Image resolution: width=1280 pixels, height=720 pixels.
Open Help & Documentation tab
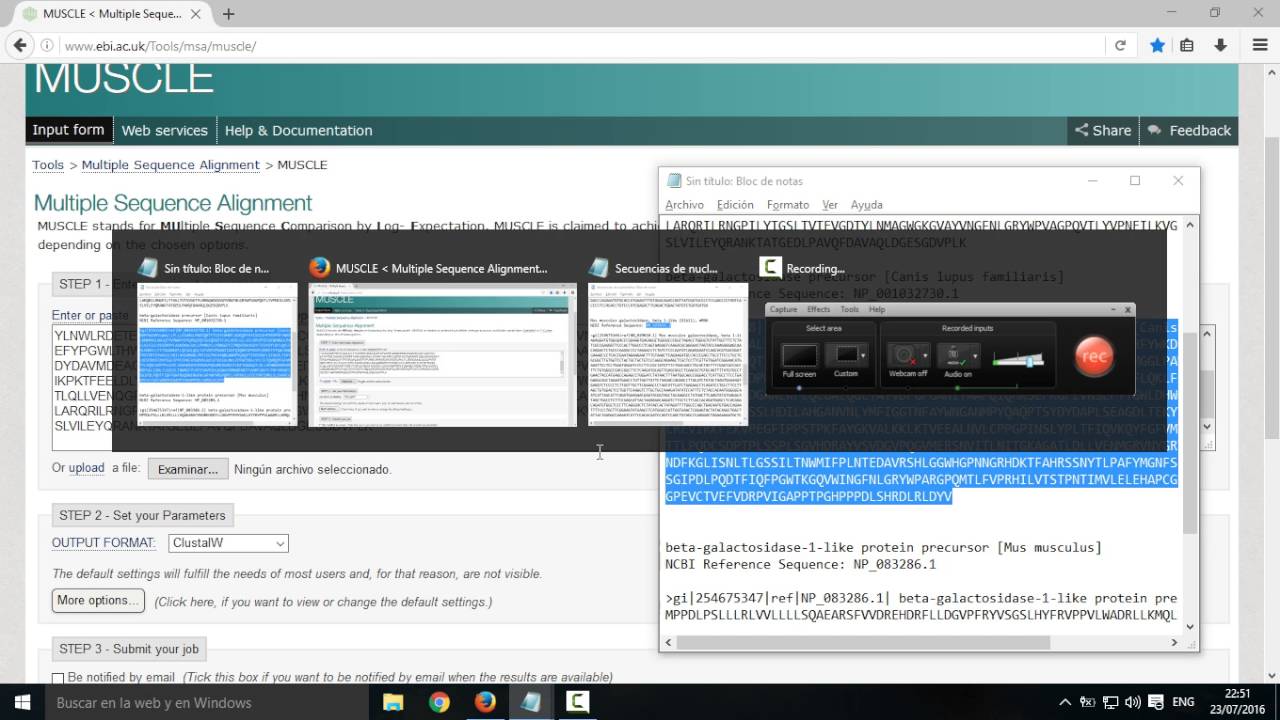tap(298, 131)
